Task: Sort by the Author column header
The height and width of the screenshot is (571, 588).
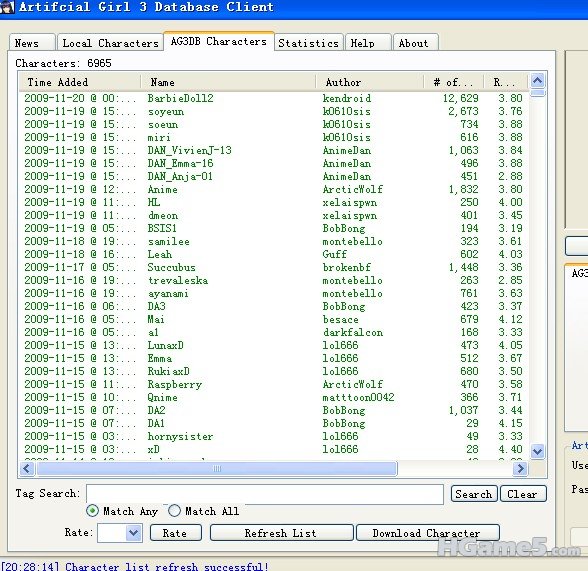Action: pos(369,82)
